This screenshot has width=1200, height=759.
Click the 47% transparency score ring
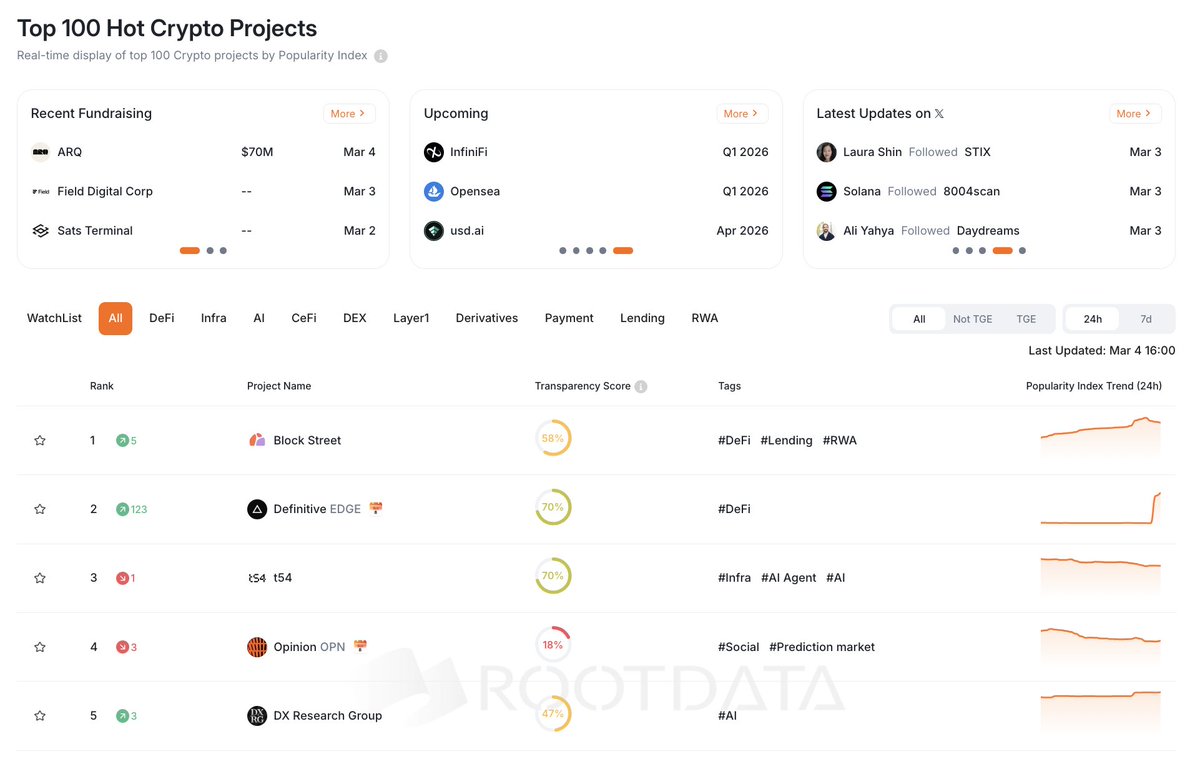tap(553, 714)
